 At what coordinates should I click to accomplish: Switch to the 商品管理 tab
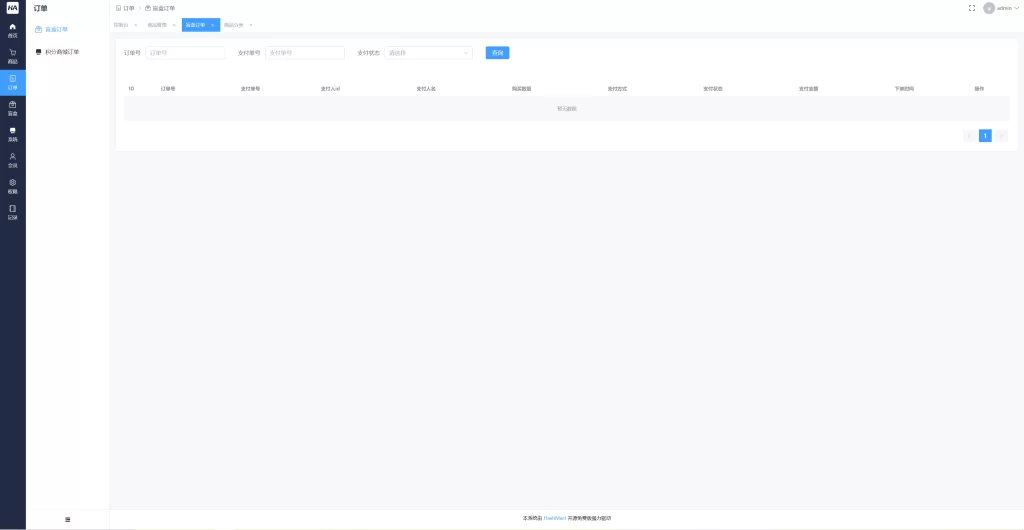coord(157,24)
